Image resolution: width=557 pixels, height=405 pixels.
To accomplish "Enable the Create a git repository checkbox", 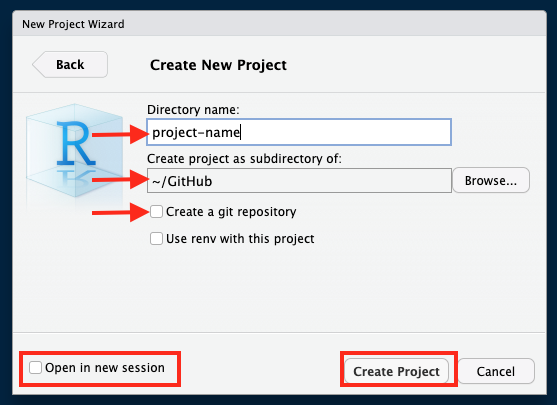I will [156, 212].
